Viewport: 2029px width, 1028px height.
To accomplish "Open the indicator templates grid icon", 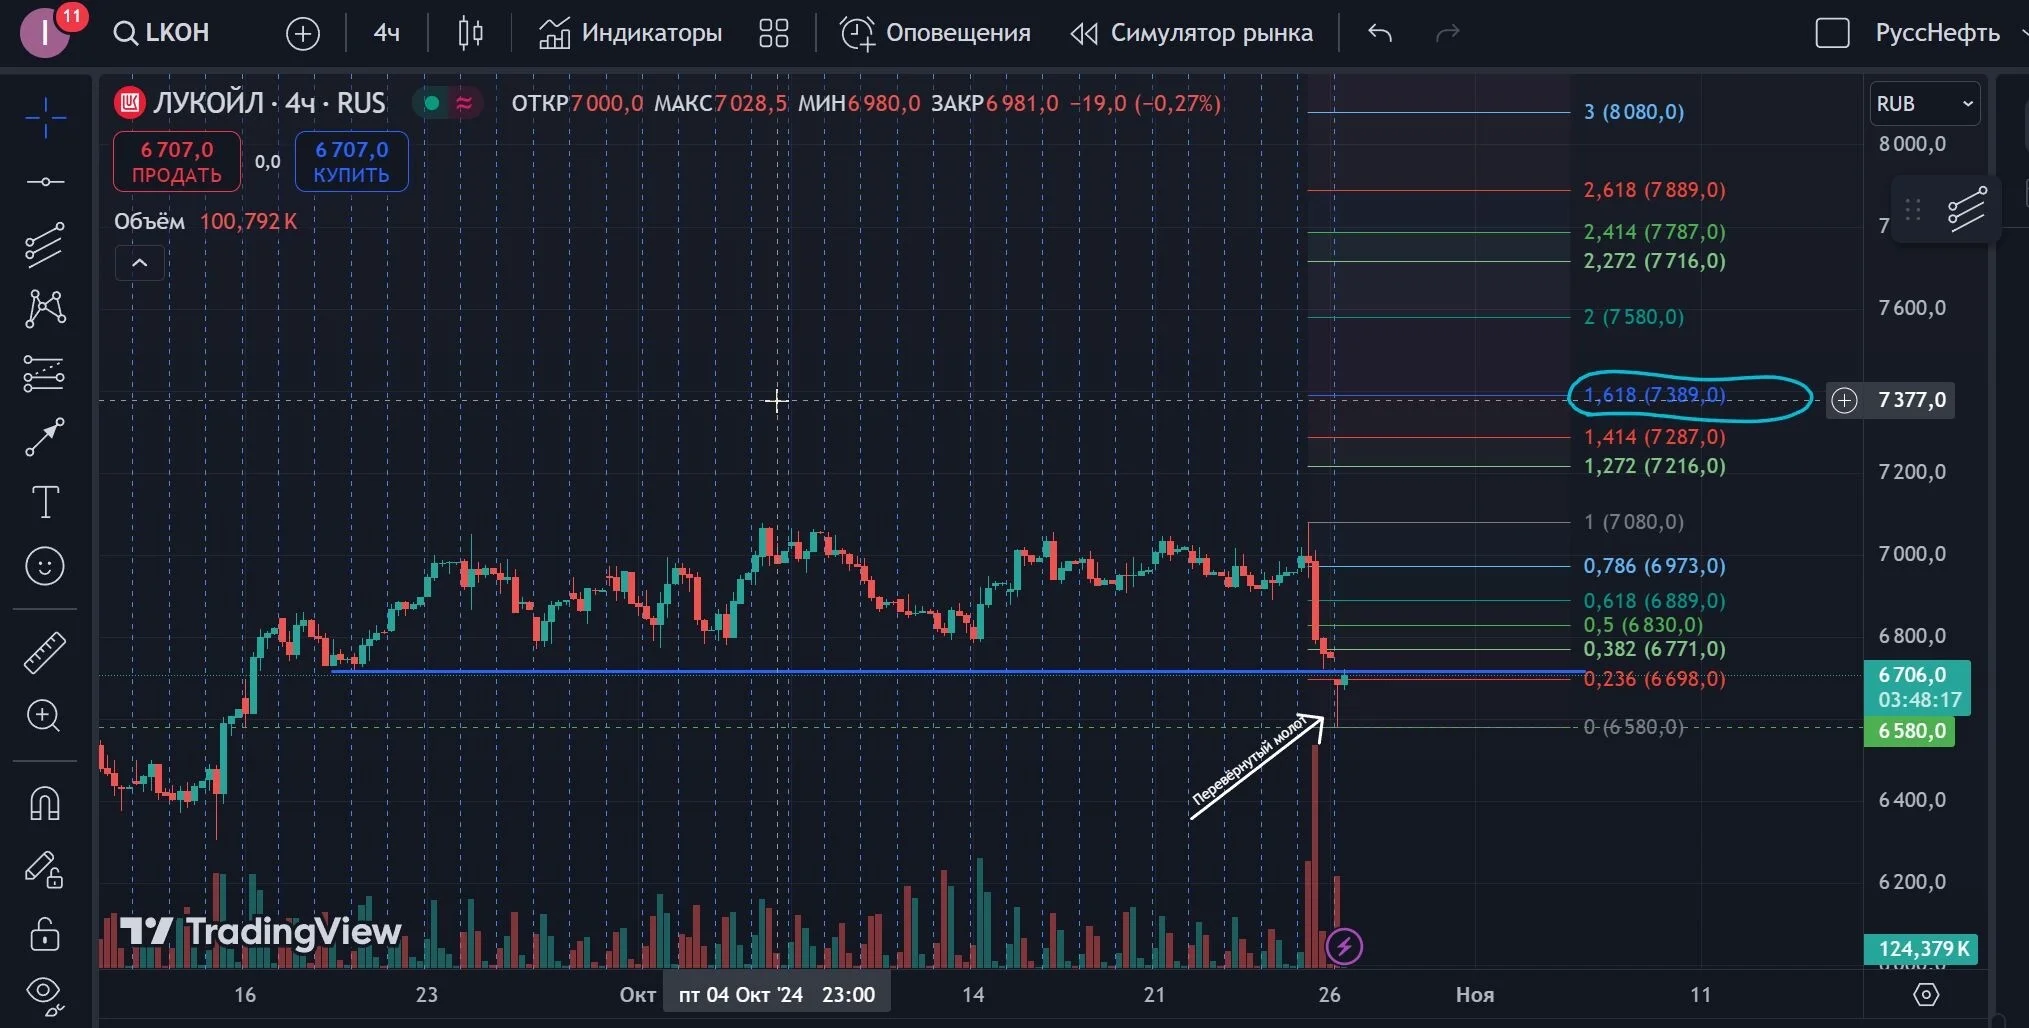I will click(774, 33).
